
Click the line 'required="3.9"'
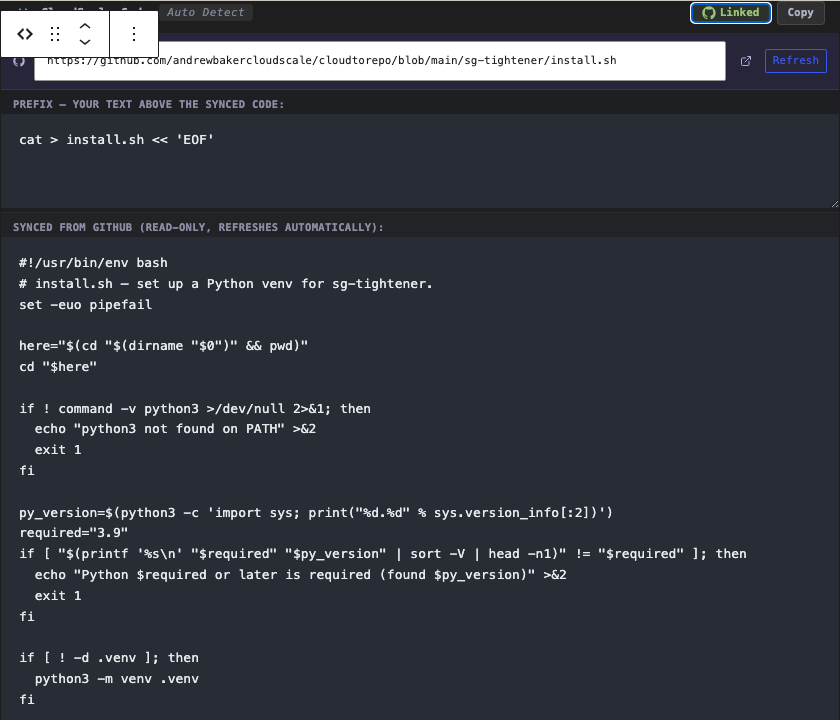tap(73, 533)
